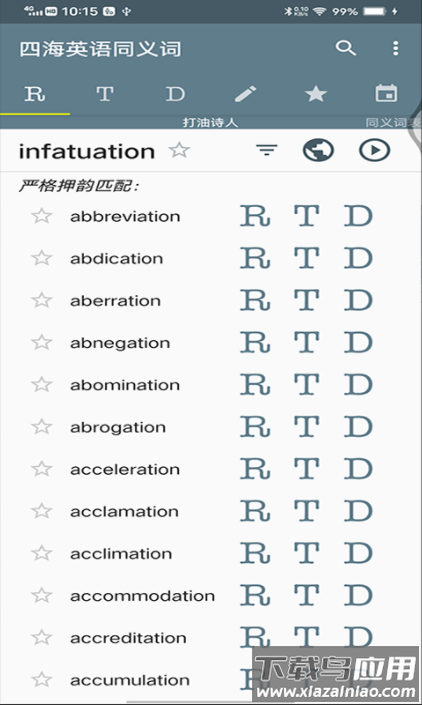Open thesaurus T icon for aberration

[x=307, y=301]
